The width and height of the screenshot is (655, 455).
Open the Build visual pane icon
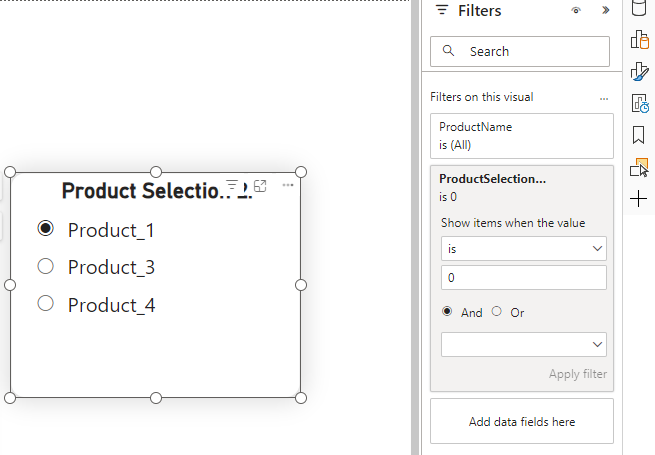tap(640, 40)
